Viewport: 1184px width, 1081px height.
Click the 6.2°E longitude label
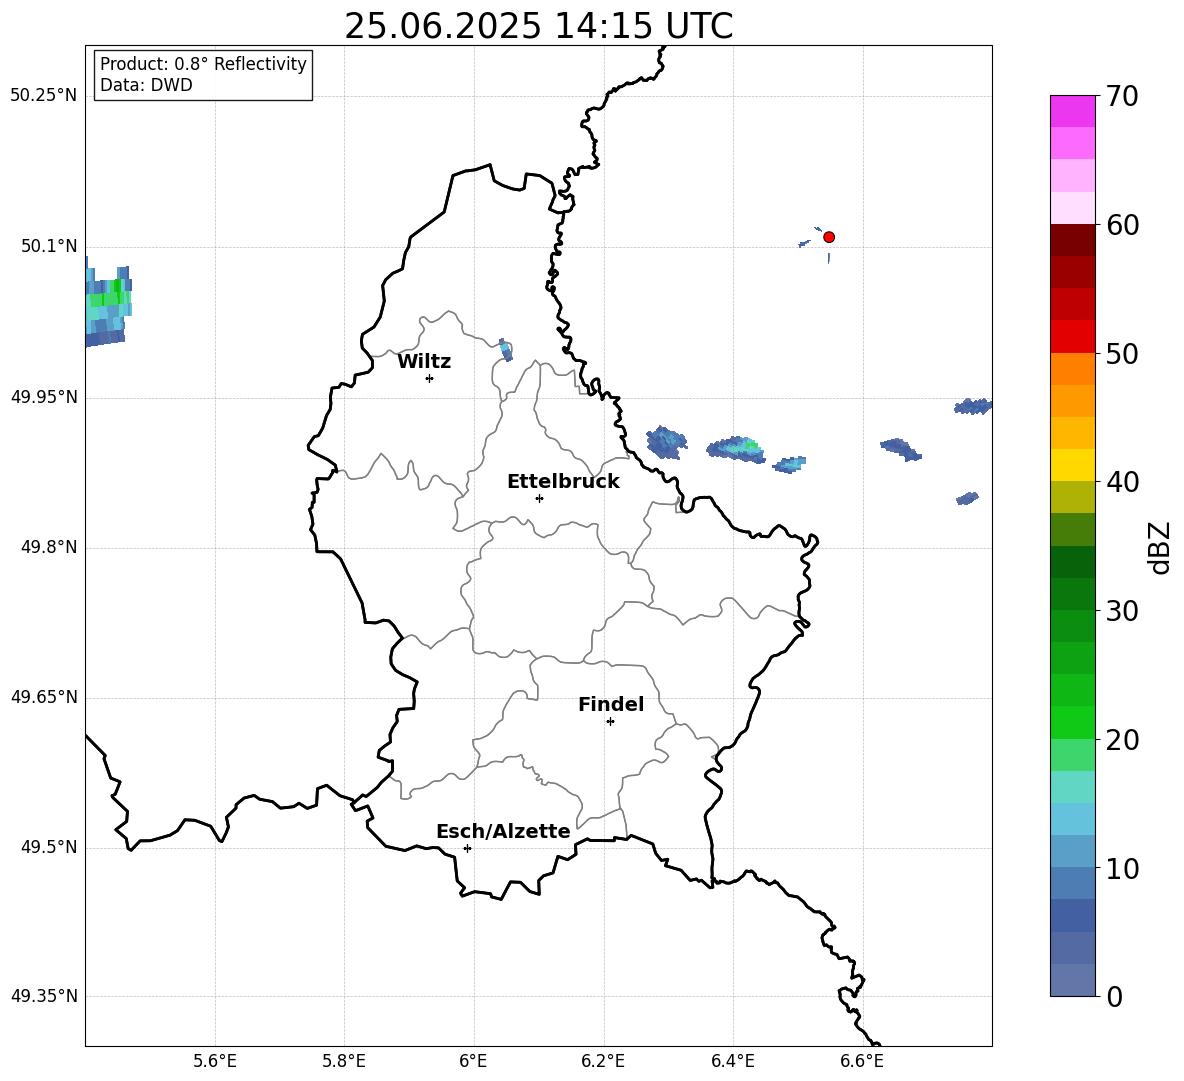(603, 1061)
